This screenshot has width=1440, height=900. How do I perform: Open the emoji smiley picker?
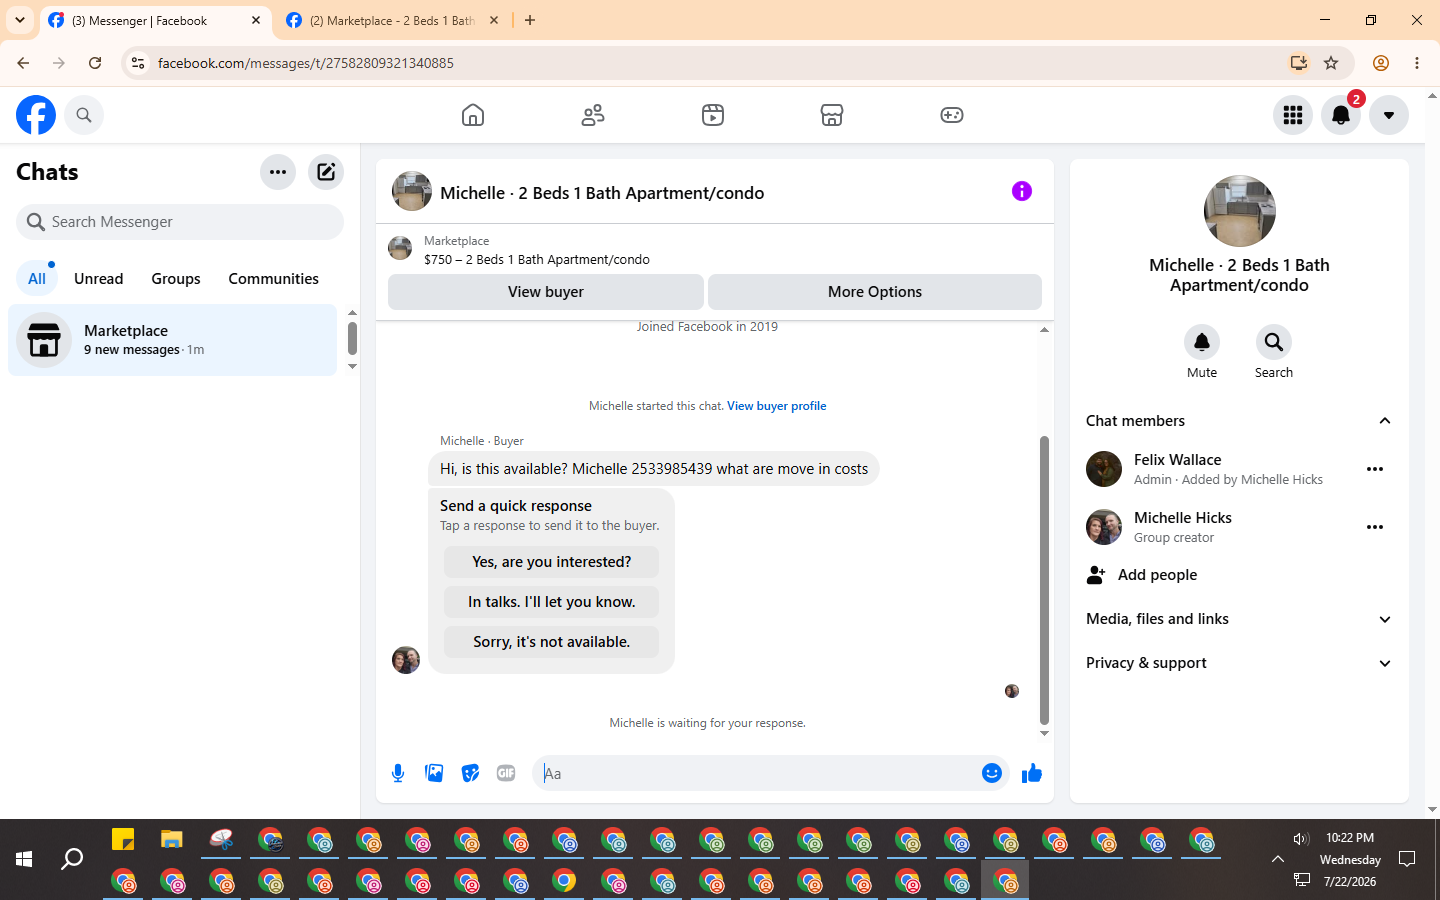992,773
